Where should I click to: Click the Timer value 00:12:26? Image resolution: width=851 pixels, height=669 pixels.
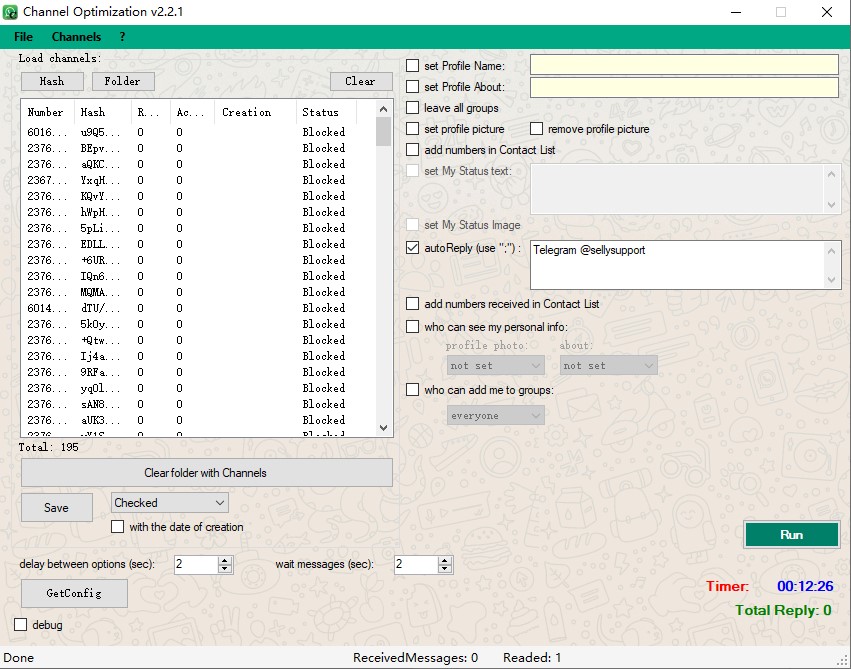805,586
